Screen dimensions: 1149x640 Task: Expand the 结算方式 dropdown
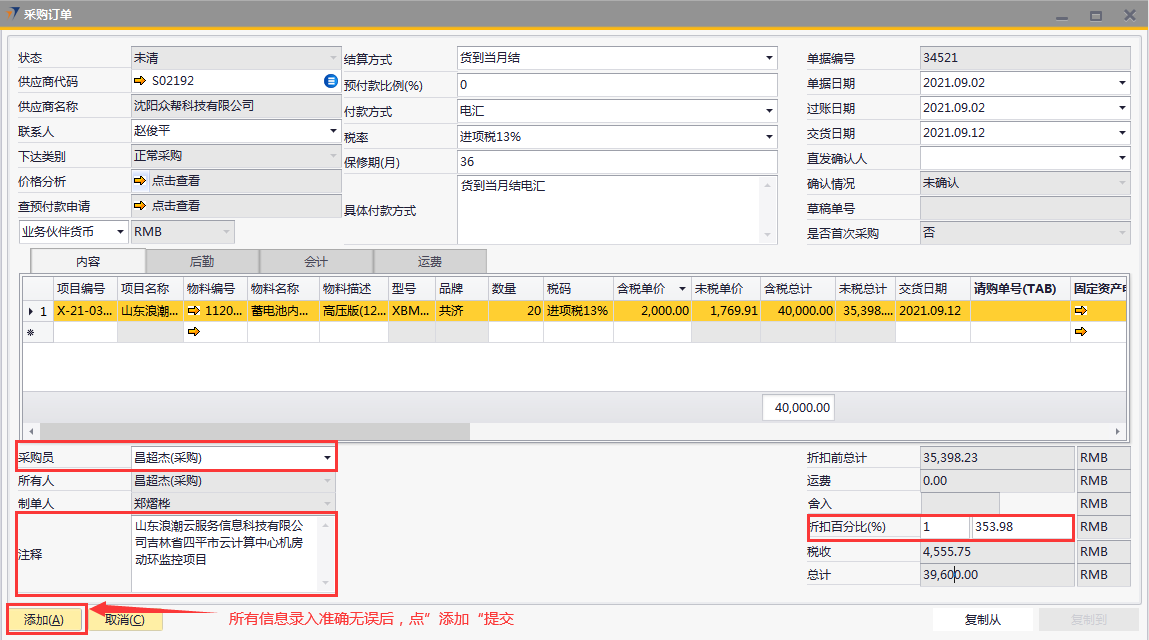click(769, 58)
